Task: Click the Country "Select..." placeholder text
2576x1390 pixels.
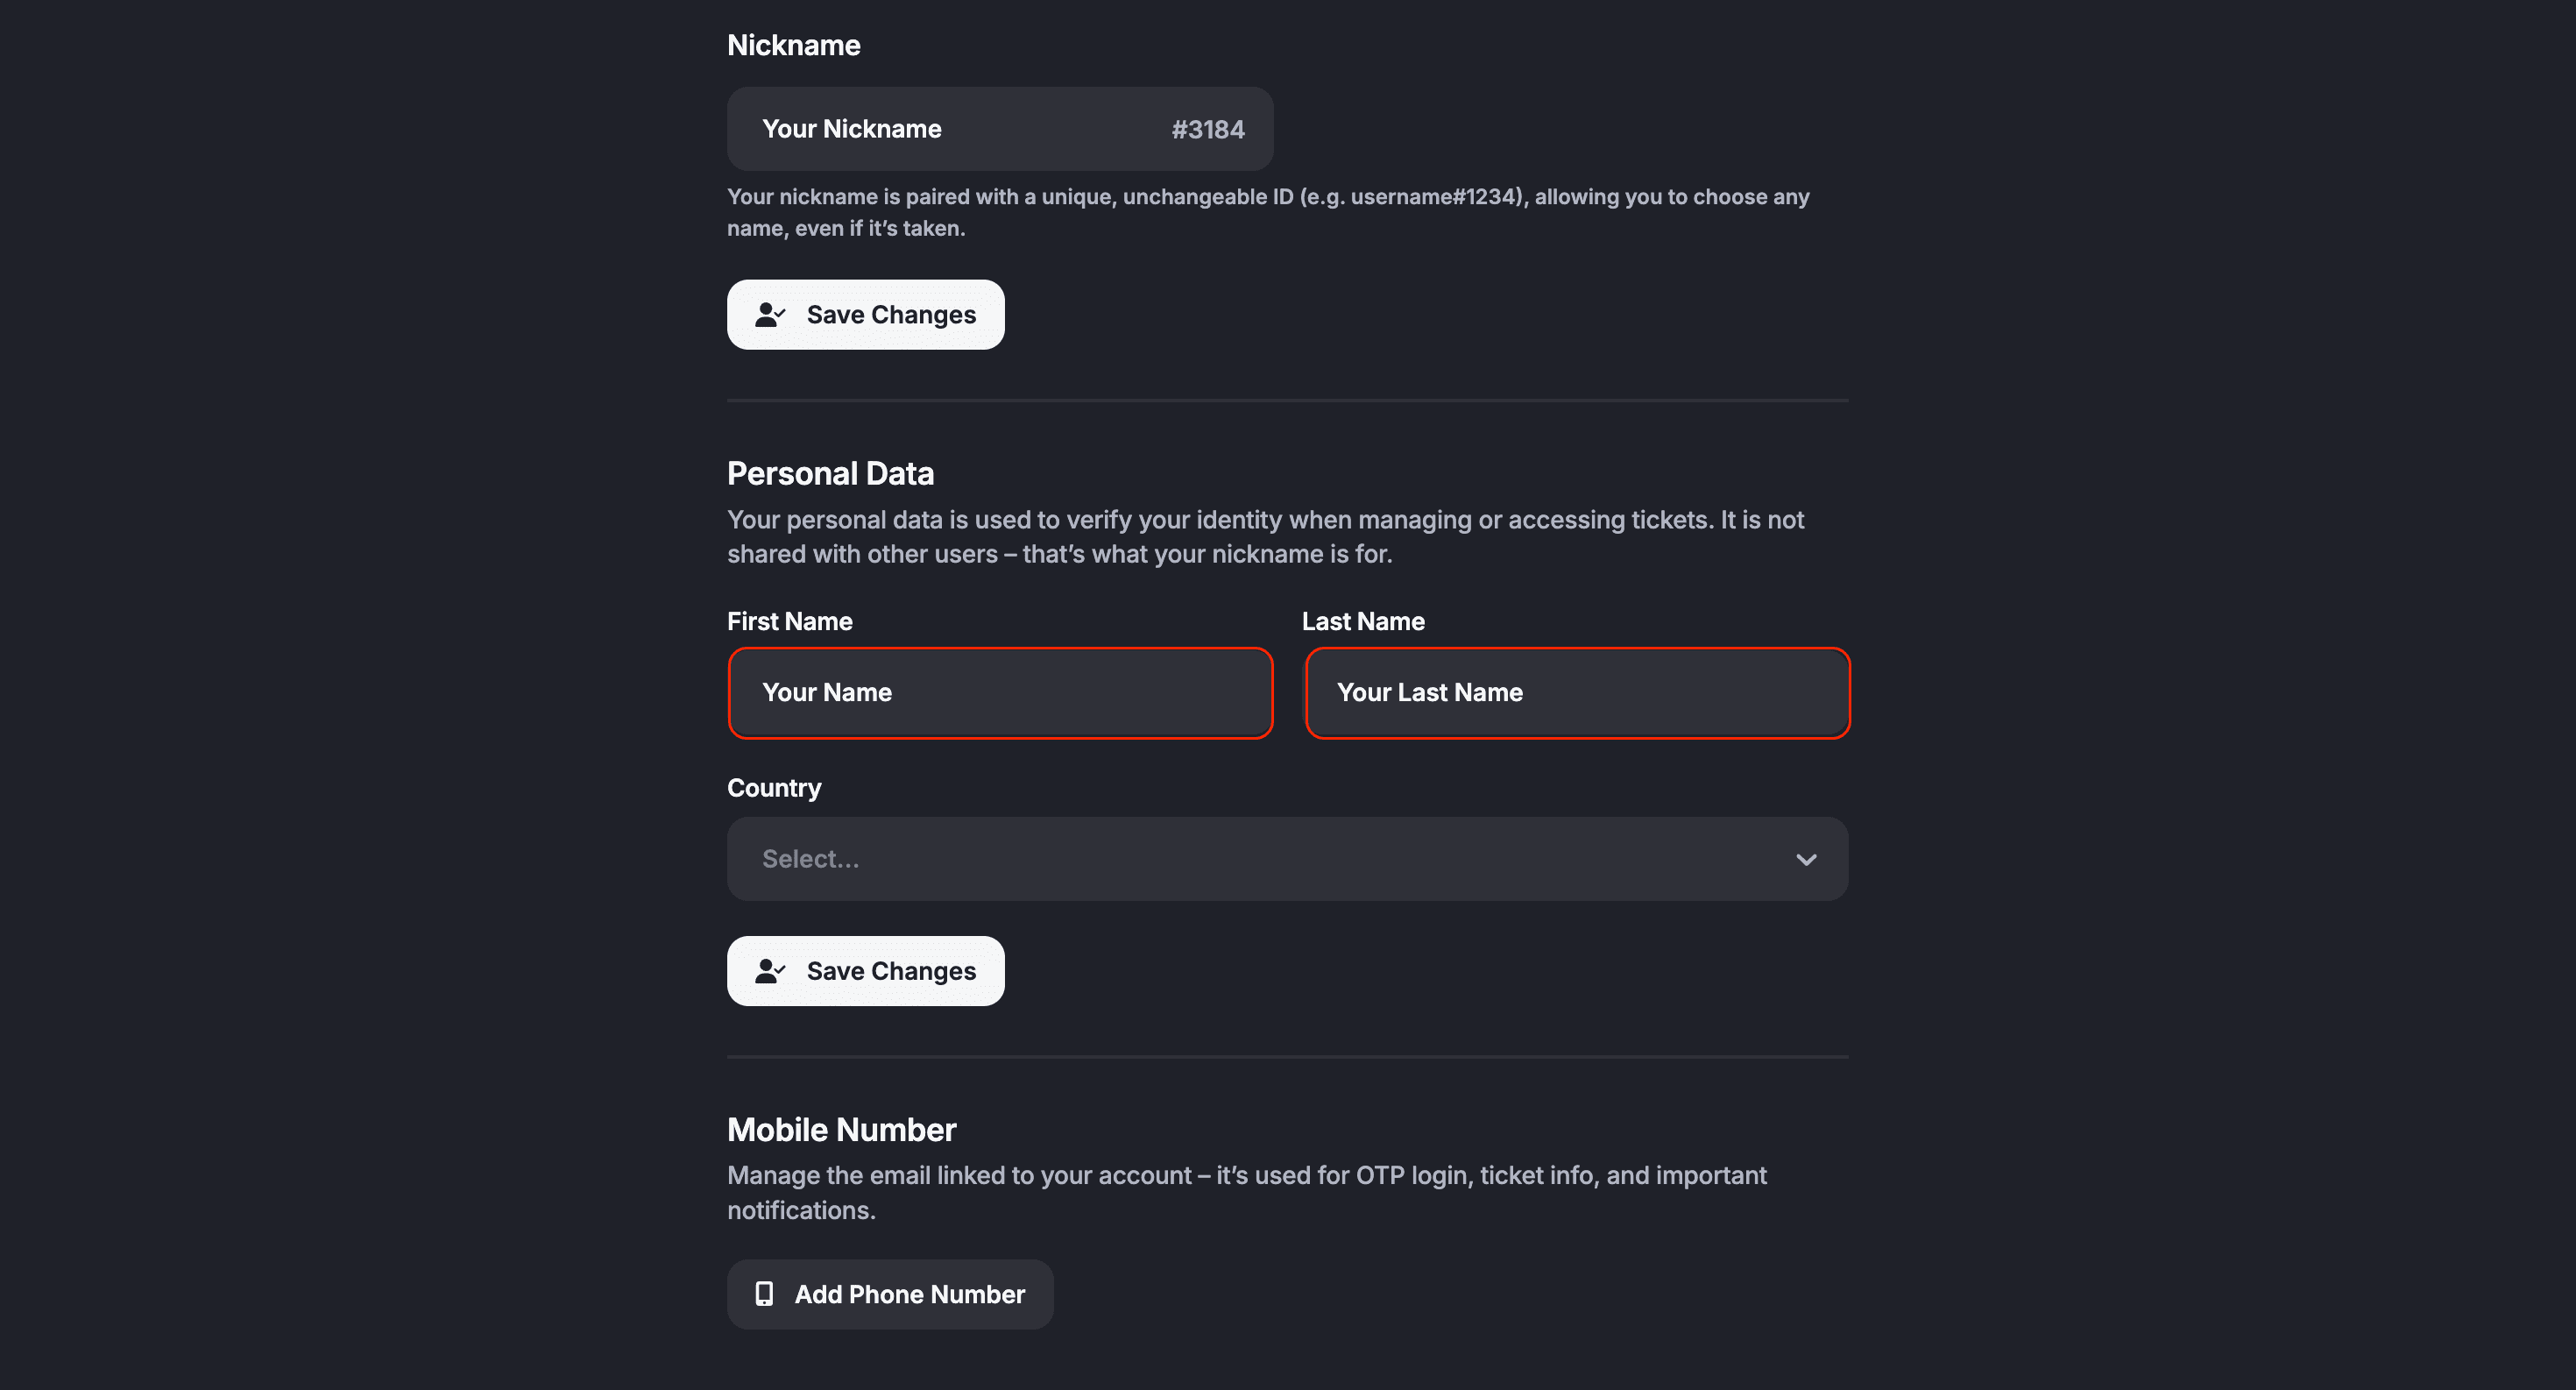Action: point(810,859)
